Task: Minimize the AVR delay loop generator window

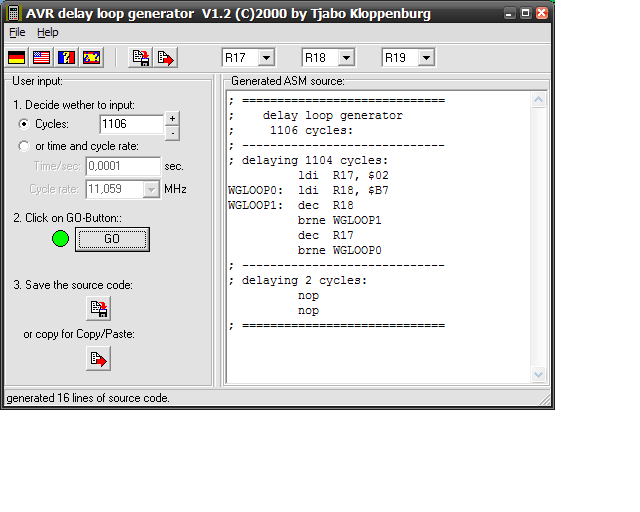Action: [x=509, y=13]
